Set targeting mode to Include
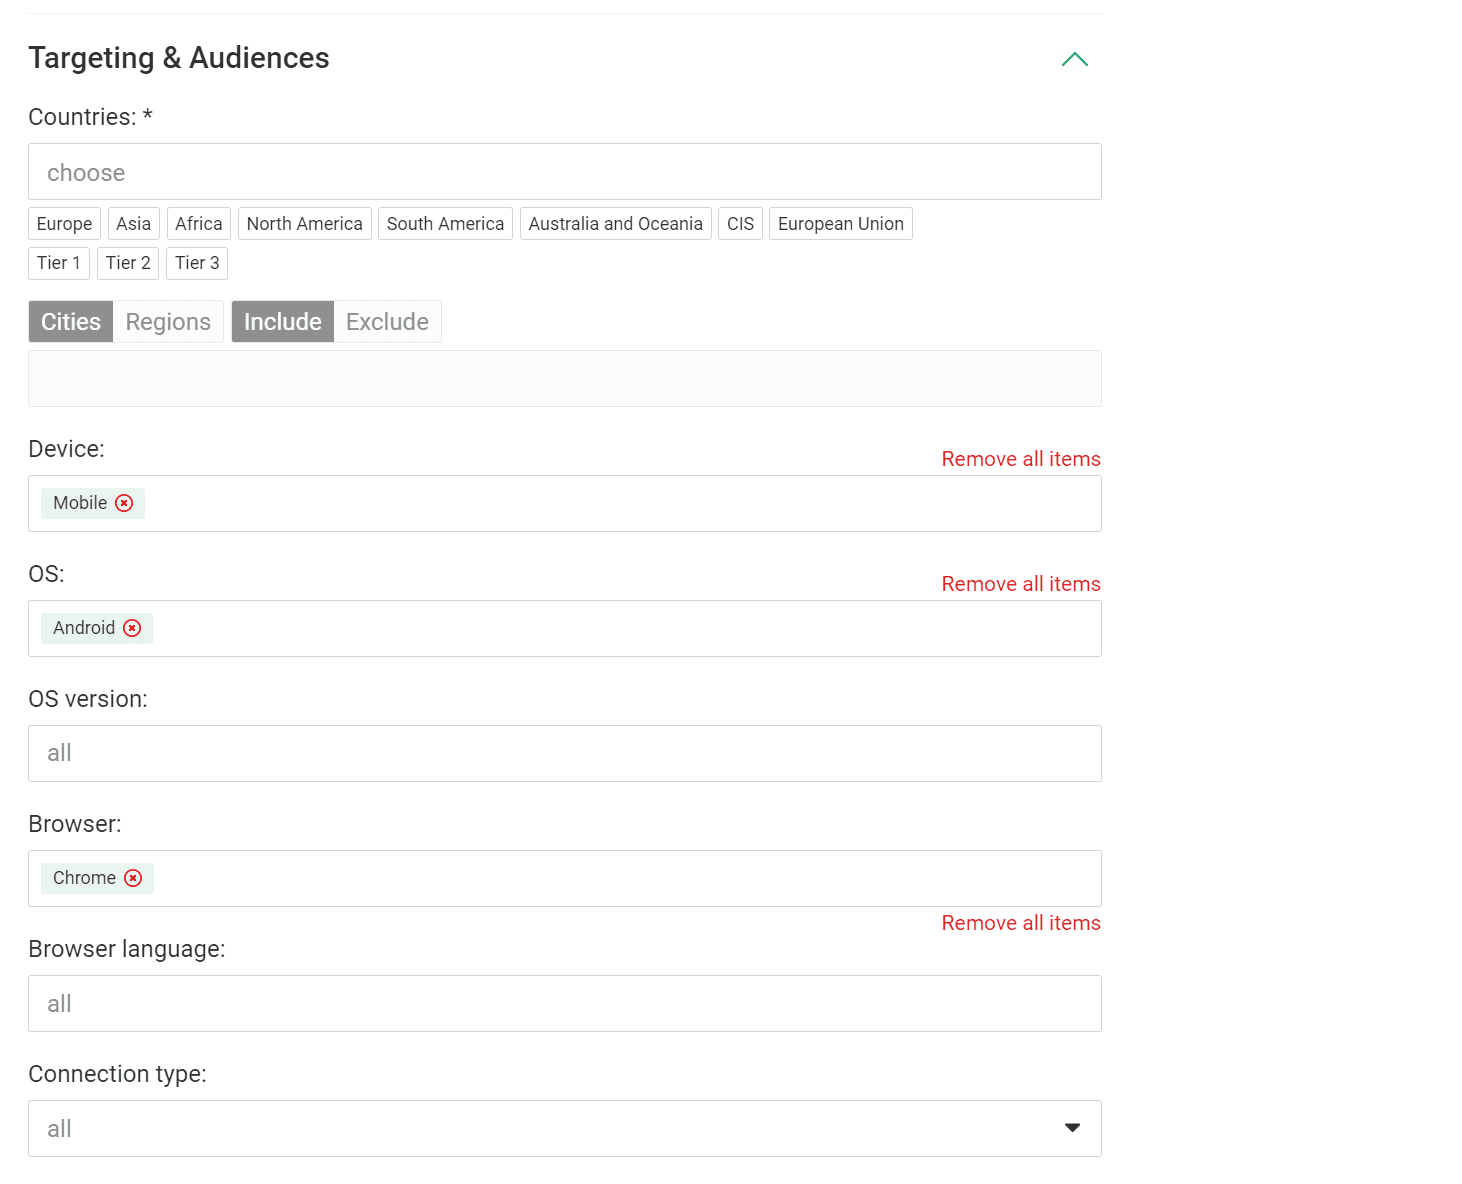The image size is (1462, 1184). tap(283, 322)
